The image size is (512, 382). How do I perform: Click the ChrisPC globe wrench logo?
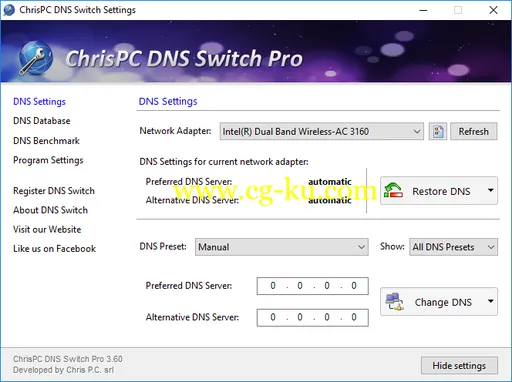coord(35,58)
